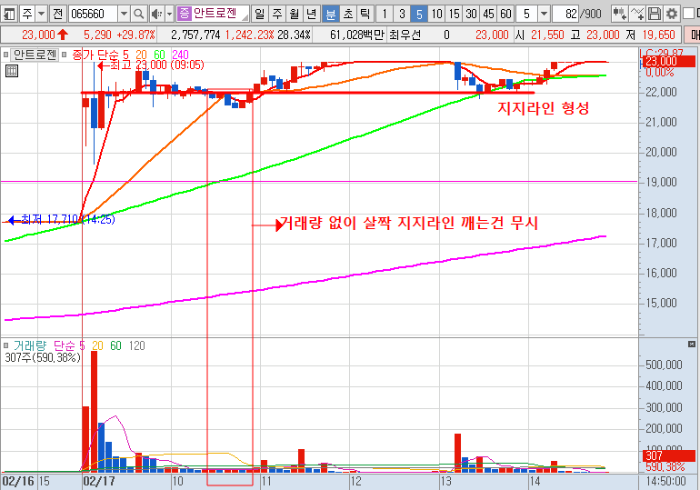
Task: Select the 60-period moving average legend
Action: pyautogui.click(x=159, y=55)
